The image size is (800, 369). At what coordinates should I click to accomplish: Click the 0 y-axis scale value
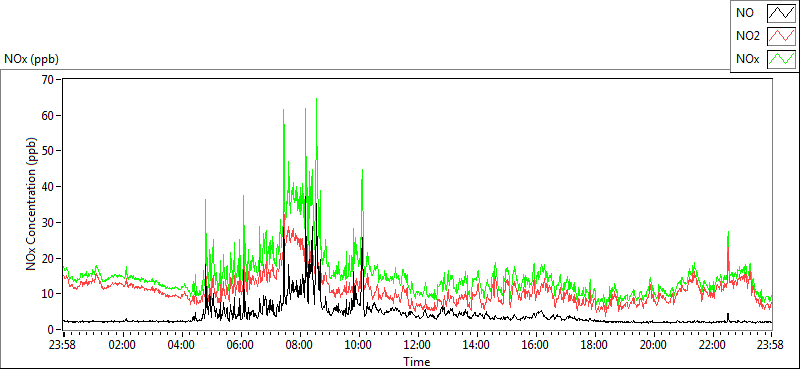click(52, 330)
